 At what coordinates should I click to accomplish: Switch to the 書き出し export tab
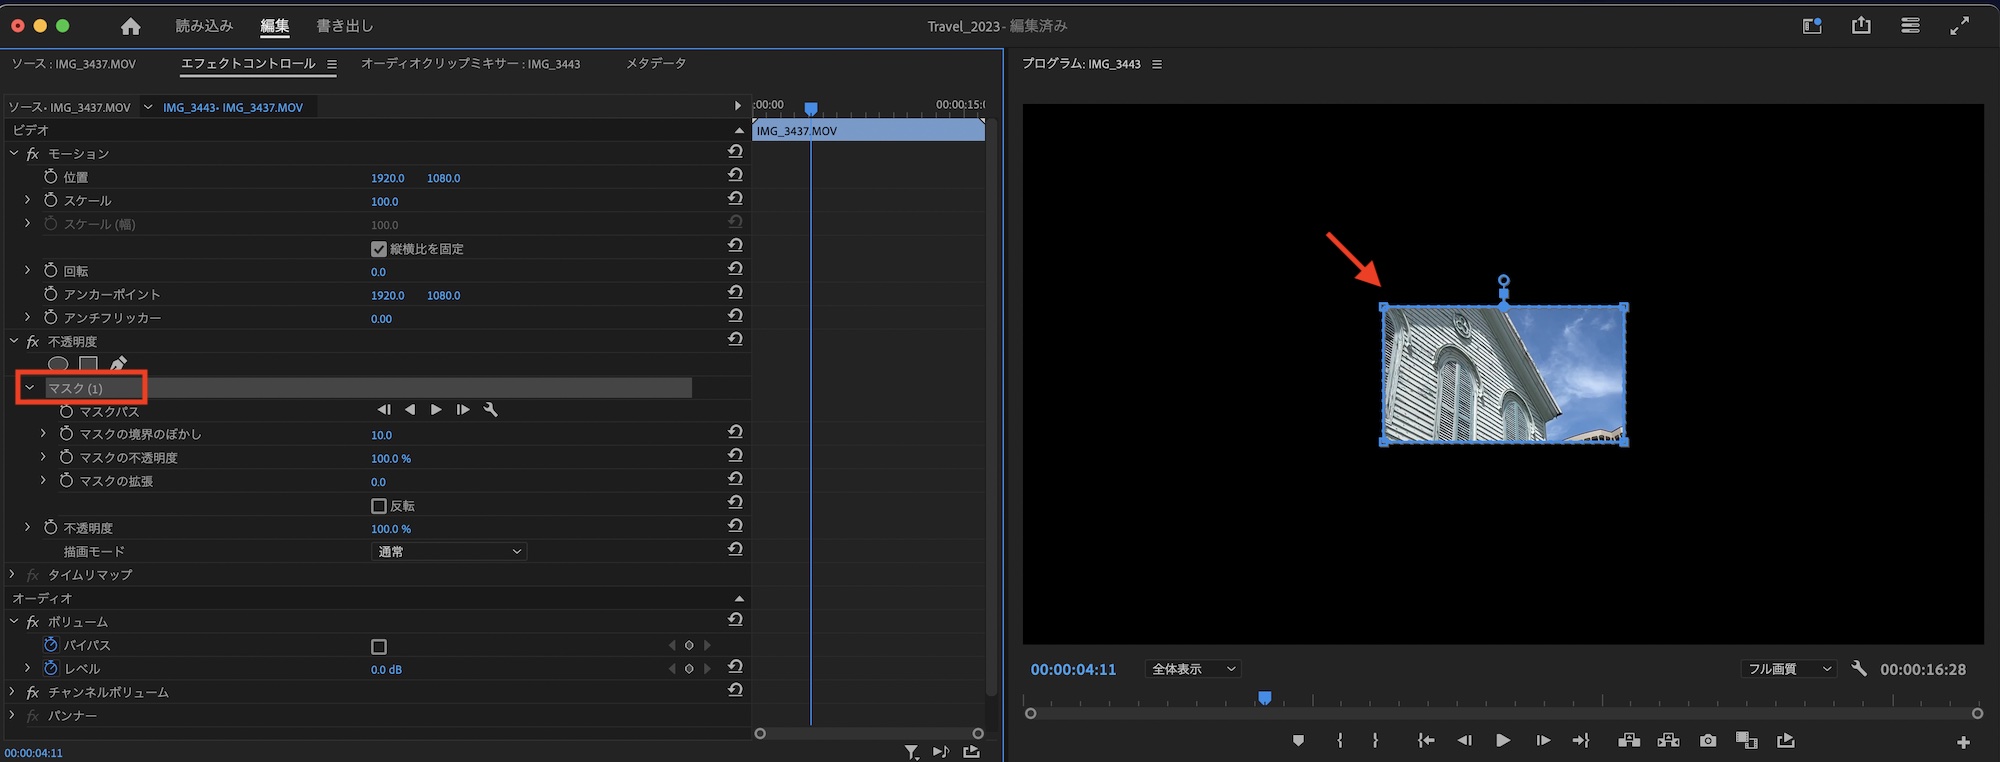tap(344, 26)
